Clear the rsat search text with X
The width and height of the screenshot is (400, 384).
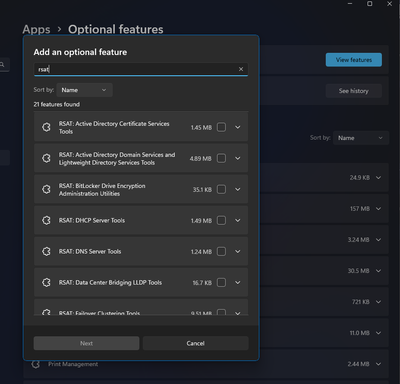[241, 69]
